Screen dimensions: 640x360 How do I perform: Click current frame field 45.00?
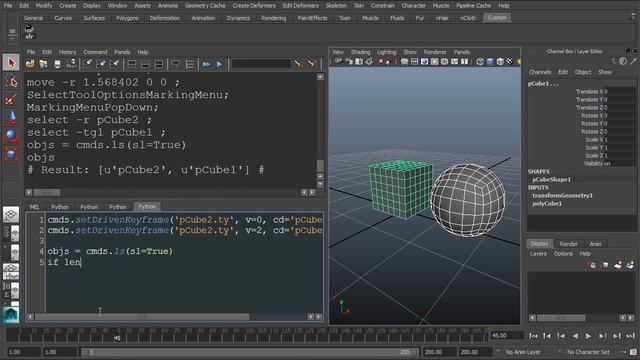(507, 336)
